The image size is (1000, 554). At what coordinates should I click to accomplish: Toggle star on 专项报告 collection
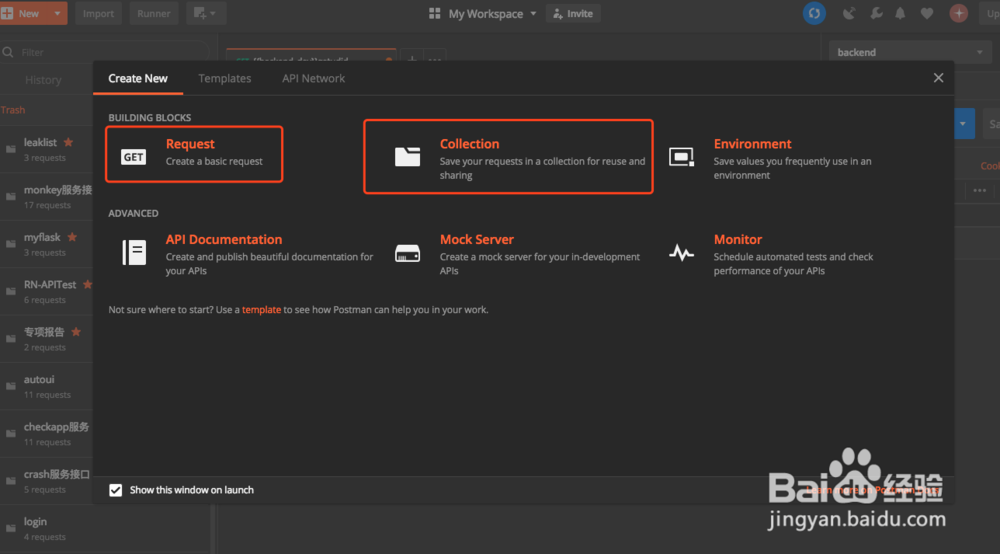[x=76, y=332]
